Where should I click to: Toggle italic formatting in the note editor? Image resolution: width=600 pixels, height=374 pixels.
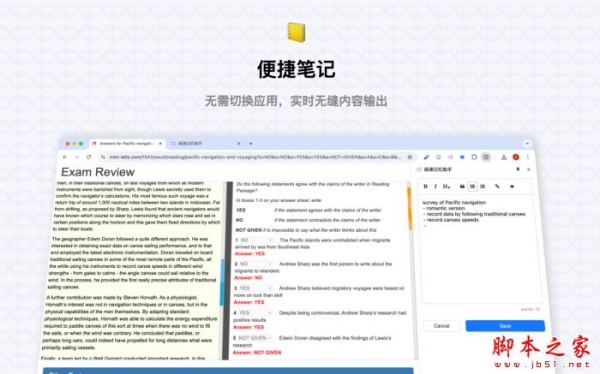point(435,186)
